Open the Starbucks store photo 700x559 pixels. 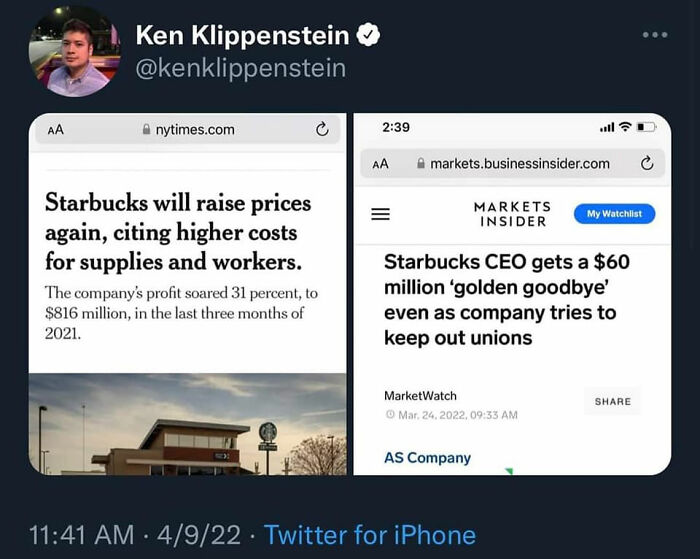(187, 423)
